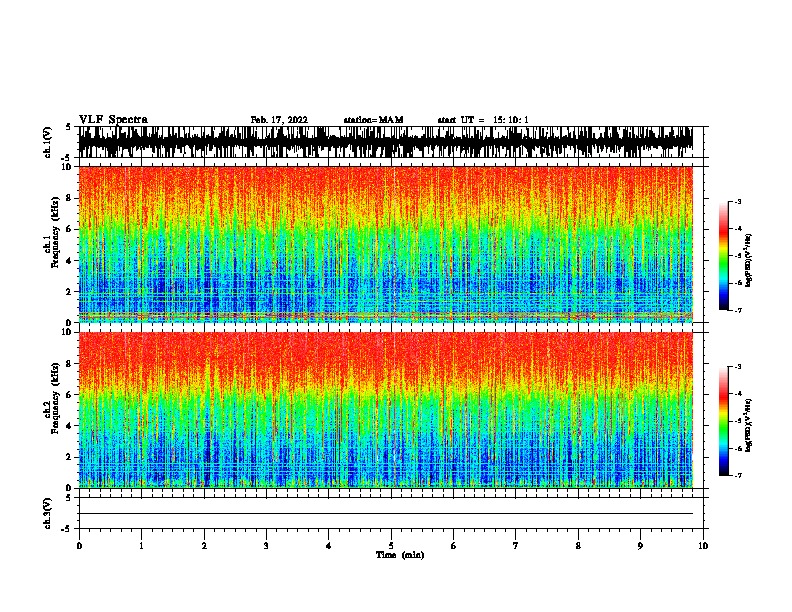
Task: Click the 8 kHz tick on ch.2 spectrogram
Action: (x=70, y=364)
